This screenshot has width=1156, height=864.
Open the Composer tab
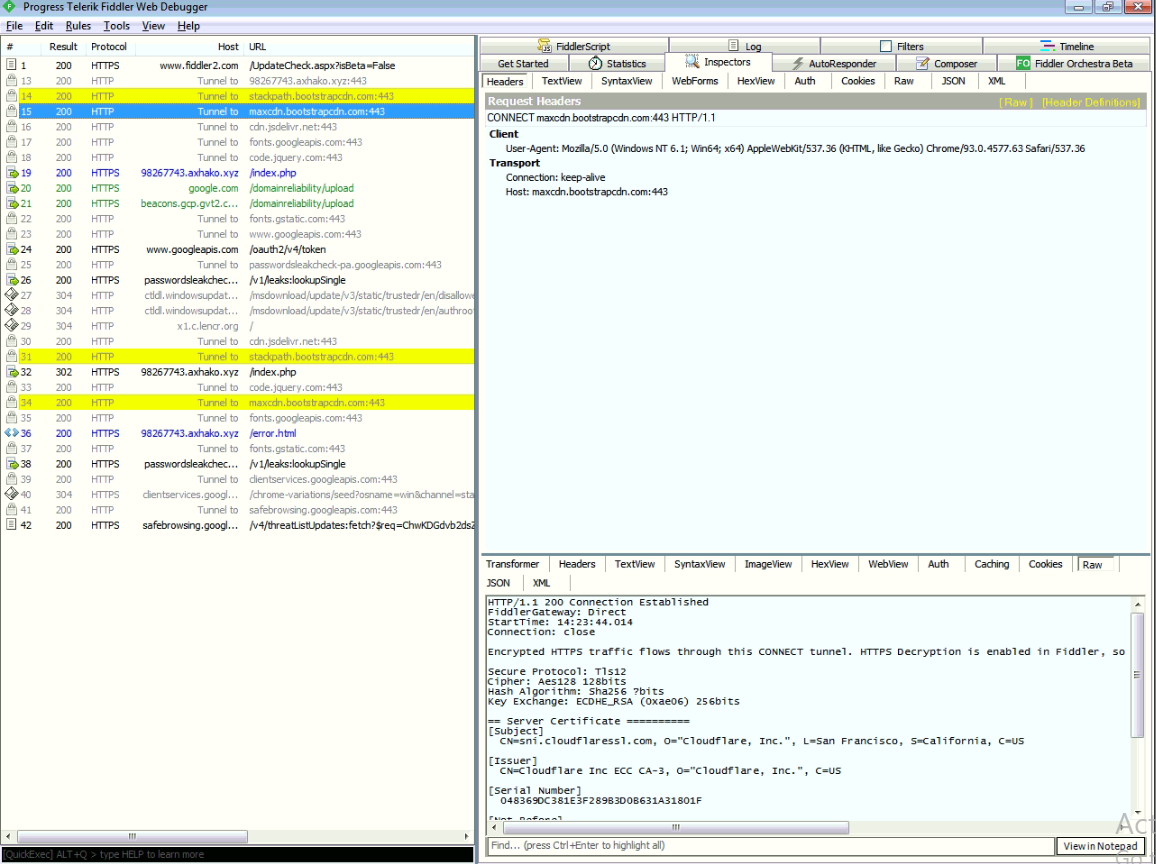point(946,64)
